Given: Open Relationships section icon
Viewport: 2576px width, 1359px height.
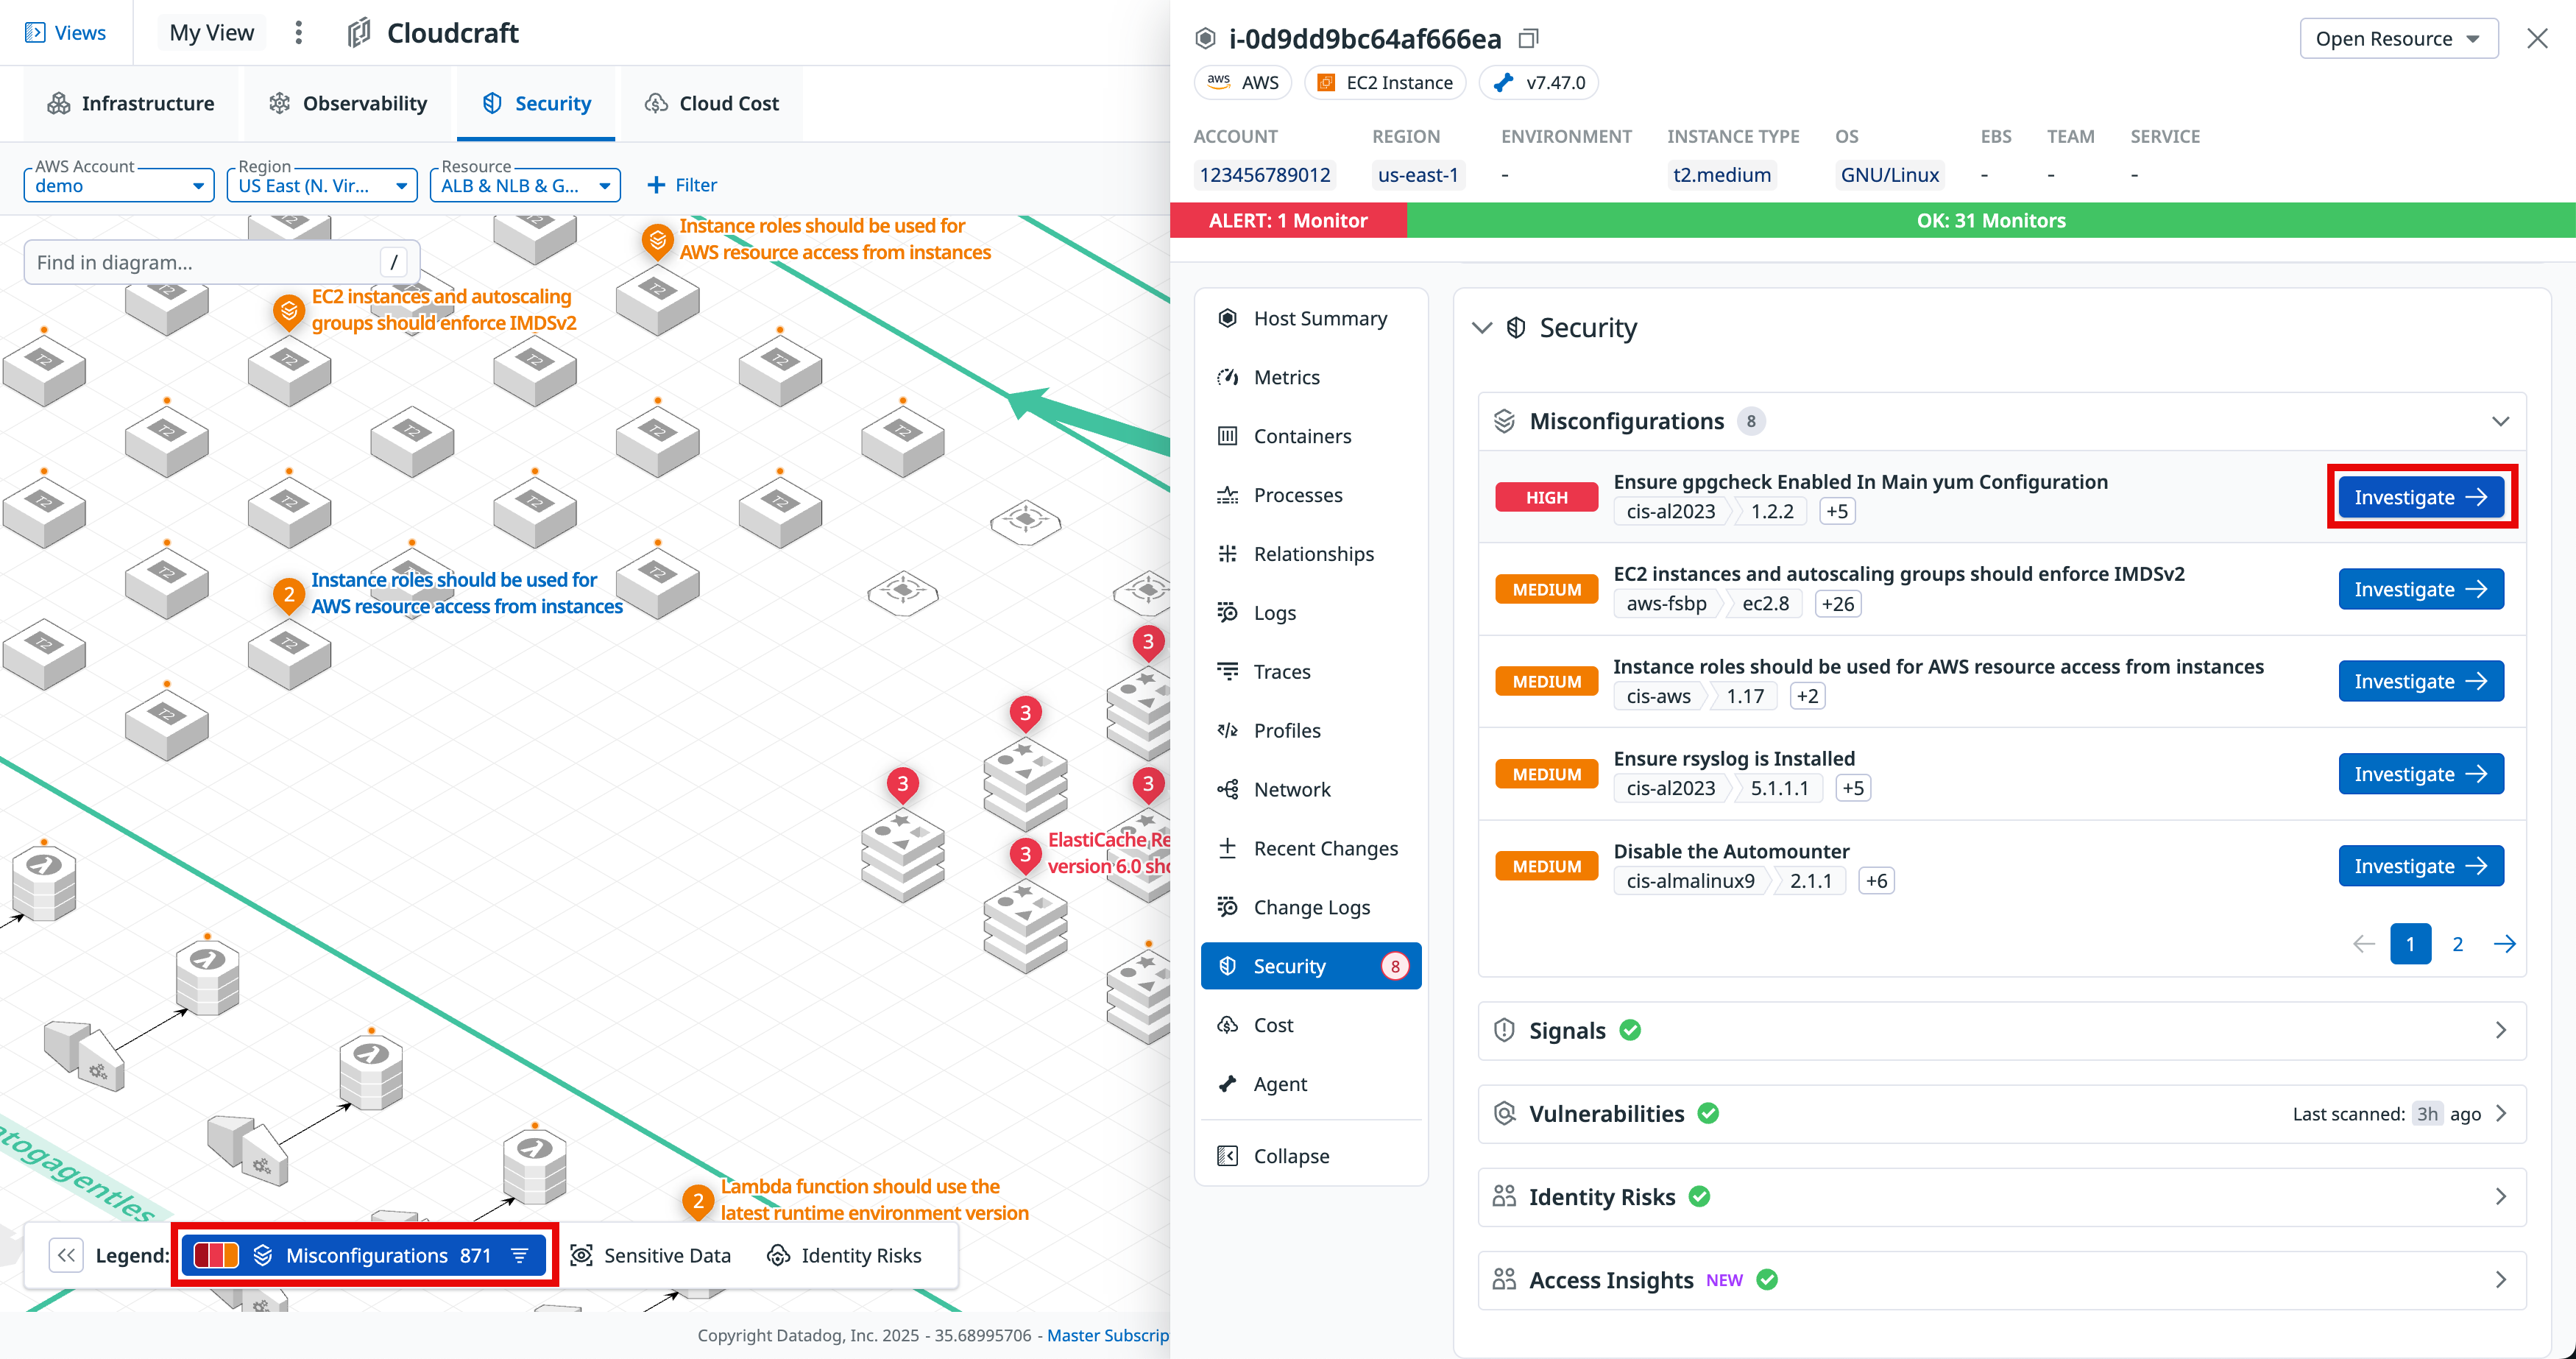Looking at the screenshot, I should click(1227, 554).
